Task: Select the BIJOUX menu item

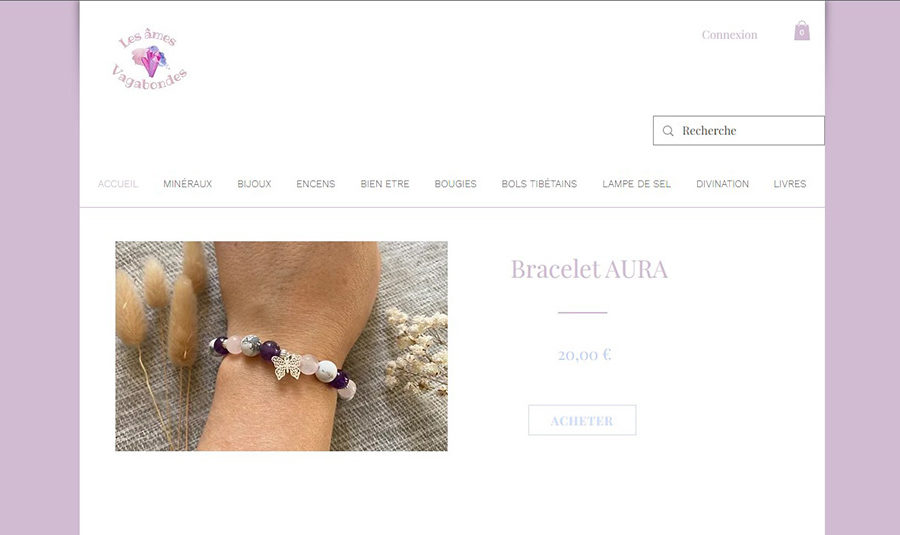Action: (254, 184)
